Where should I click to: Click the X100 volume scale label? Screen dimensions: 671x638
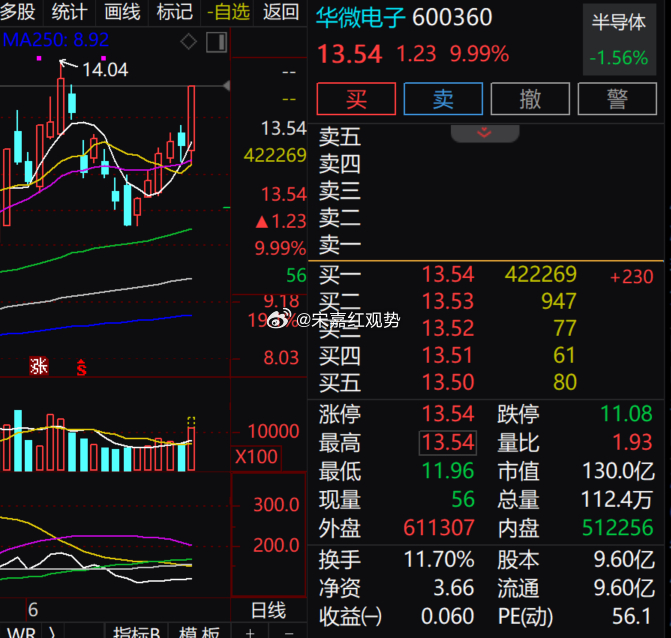pos(256,457)
